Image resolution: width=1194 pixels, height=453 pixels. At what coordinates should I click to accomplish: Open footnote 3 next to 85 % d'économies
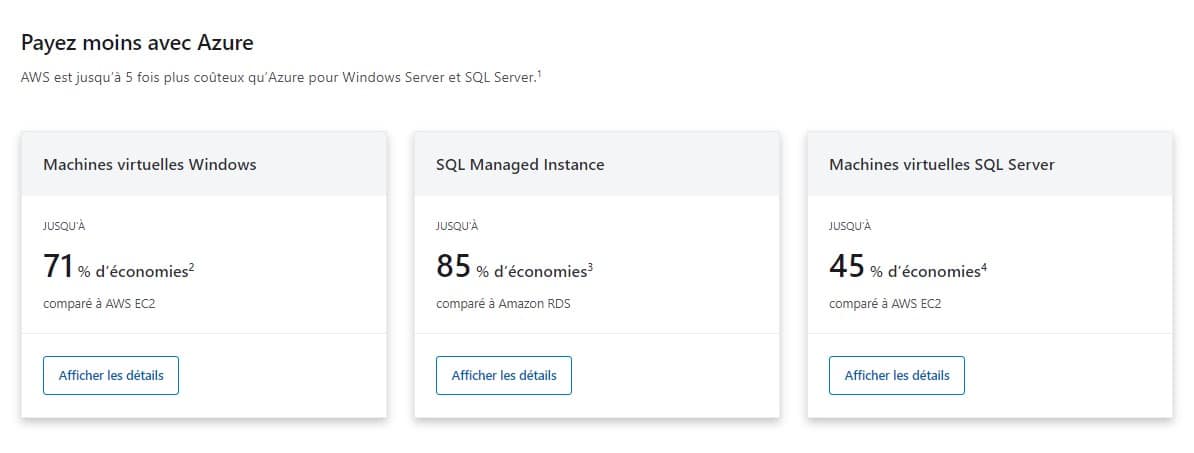point(590,266)
